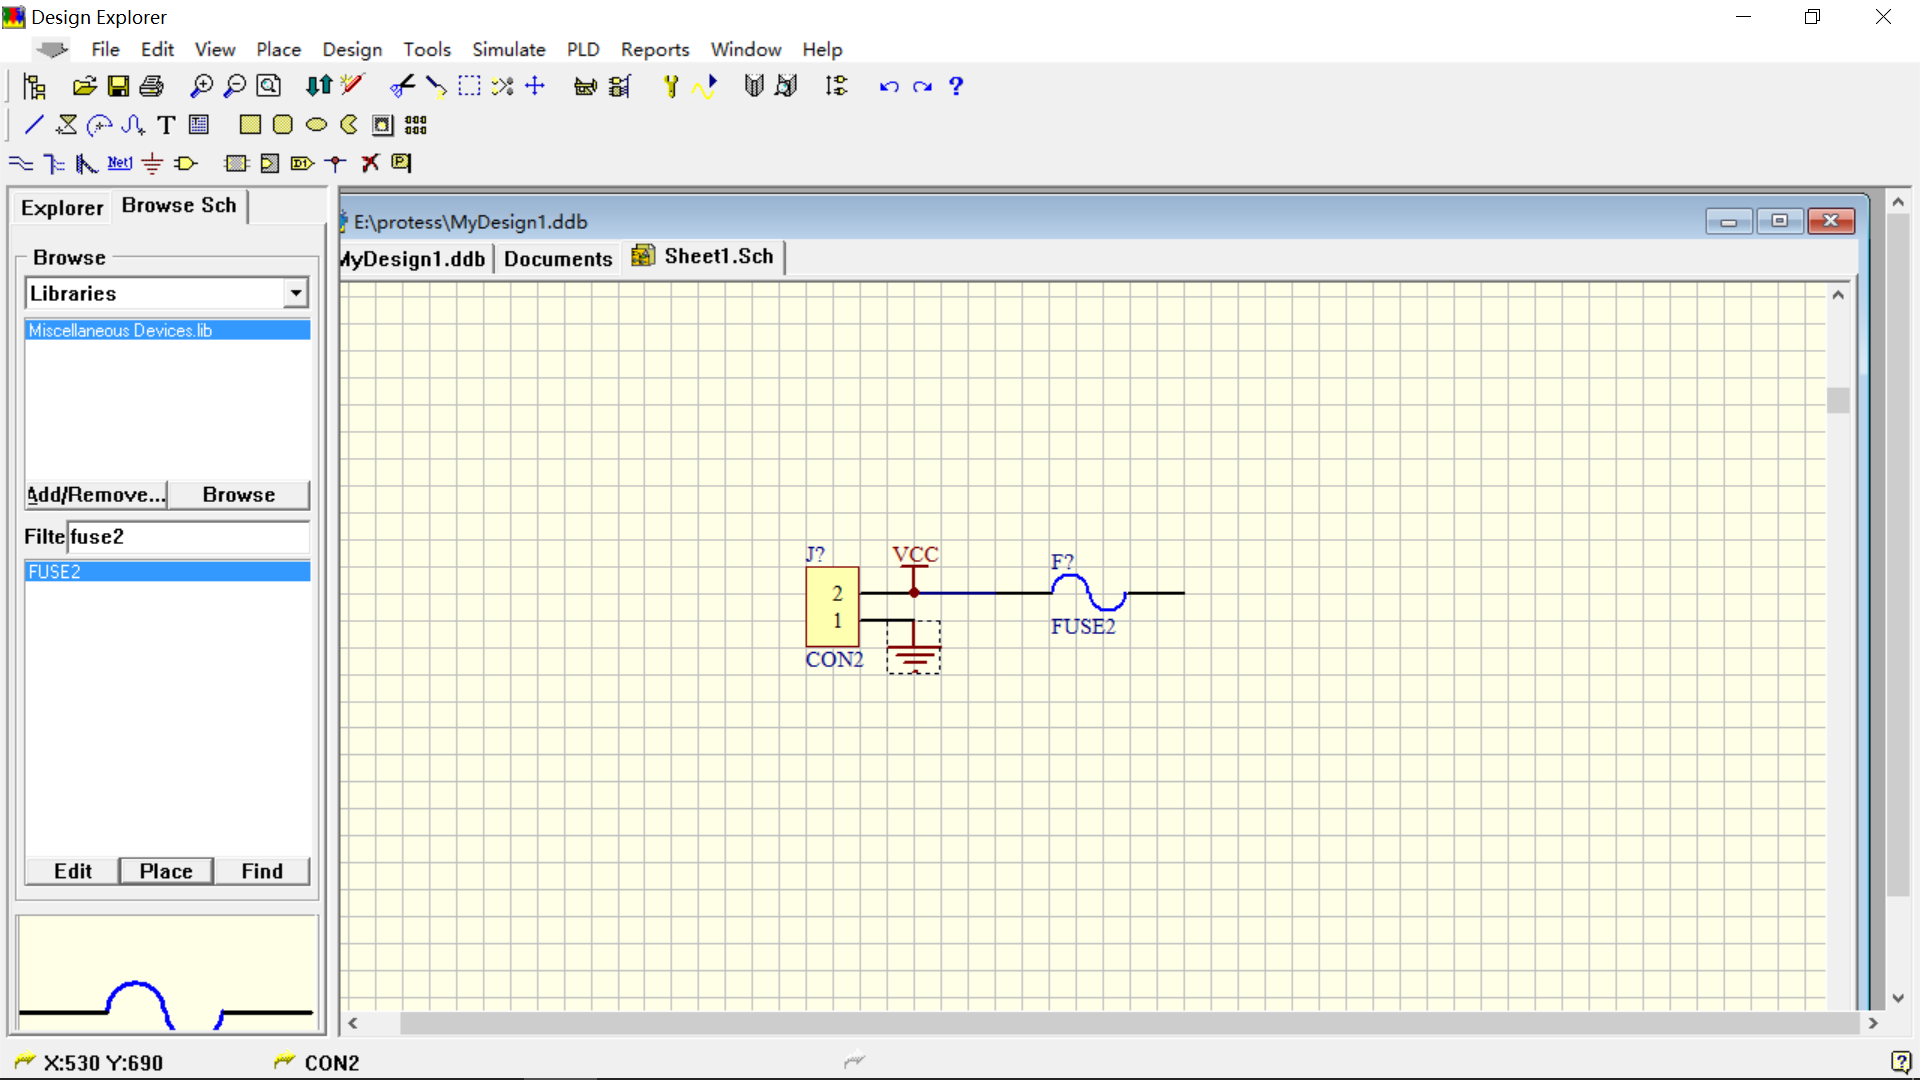Click the Place button for FUSE2
The image size is (1920, 1080).
pyautogui.click(x=166, y=870)
